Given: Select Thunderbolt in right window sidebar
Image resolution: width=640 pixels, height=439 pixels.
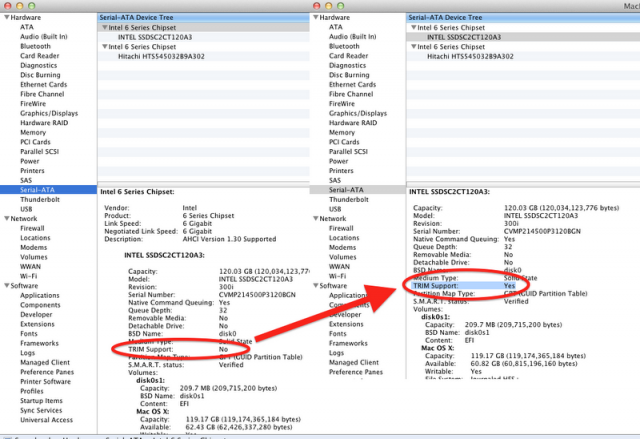Looking at the screenshot, I should [349, 200].
